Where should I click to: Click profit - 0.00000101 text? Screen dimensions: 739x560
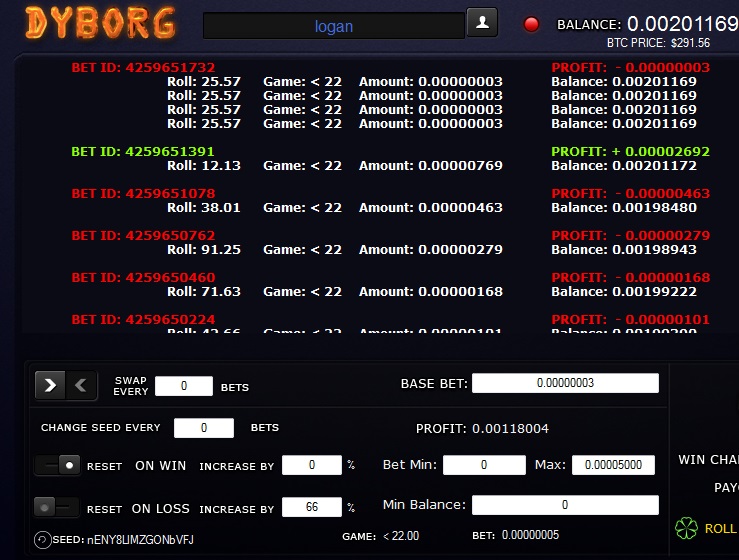[x=631, y=319]
